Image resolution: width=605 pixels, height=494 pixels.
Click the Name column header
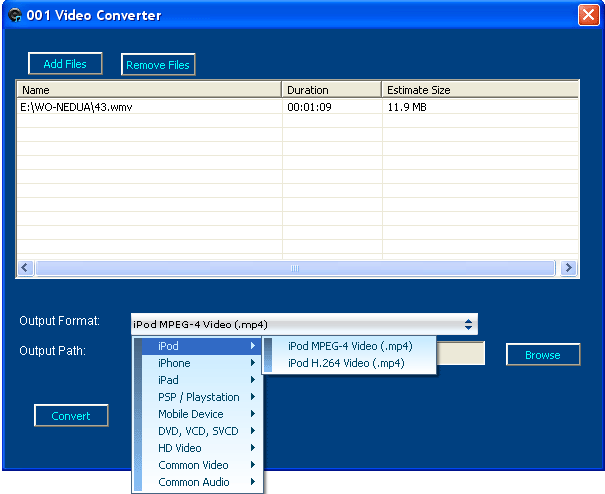coord(149,90)
